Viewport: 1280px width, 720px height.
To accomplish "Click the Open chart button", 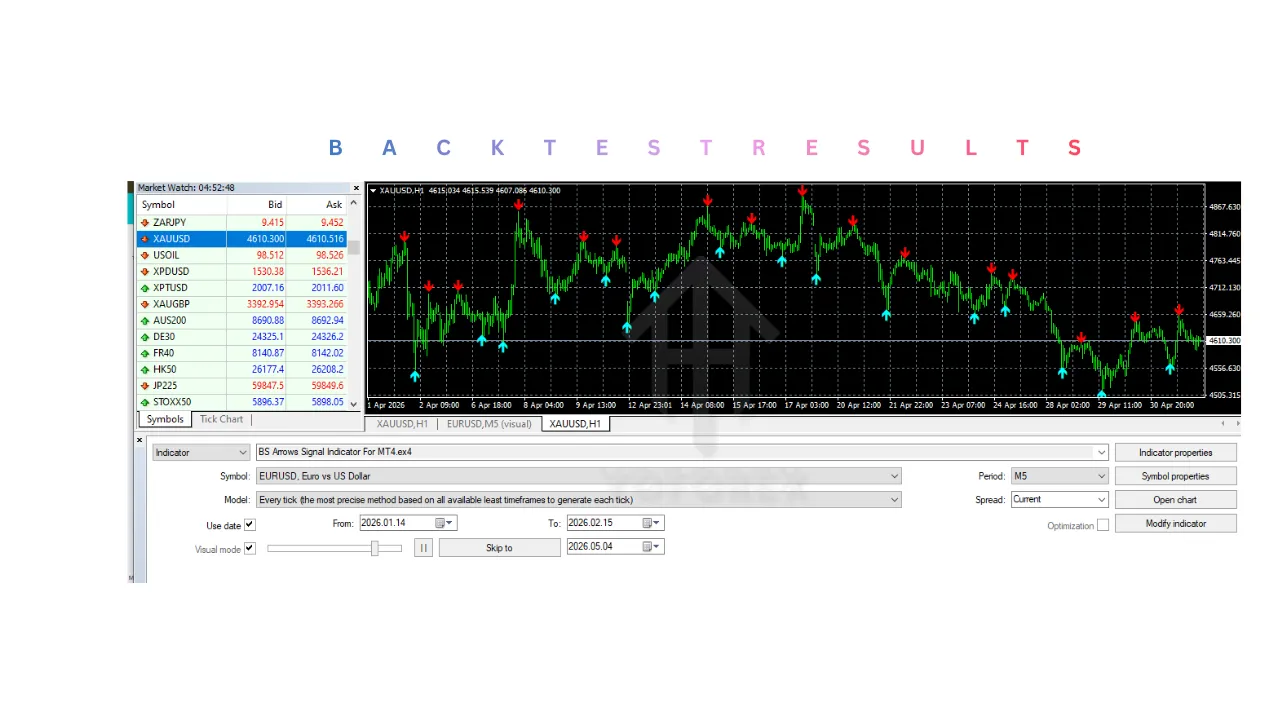I will [x=1175, y=500].
